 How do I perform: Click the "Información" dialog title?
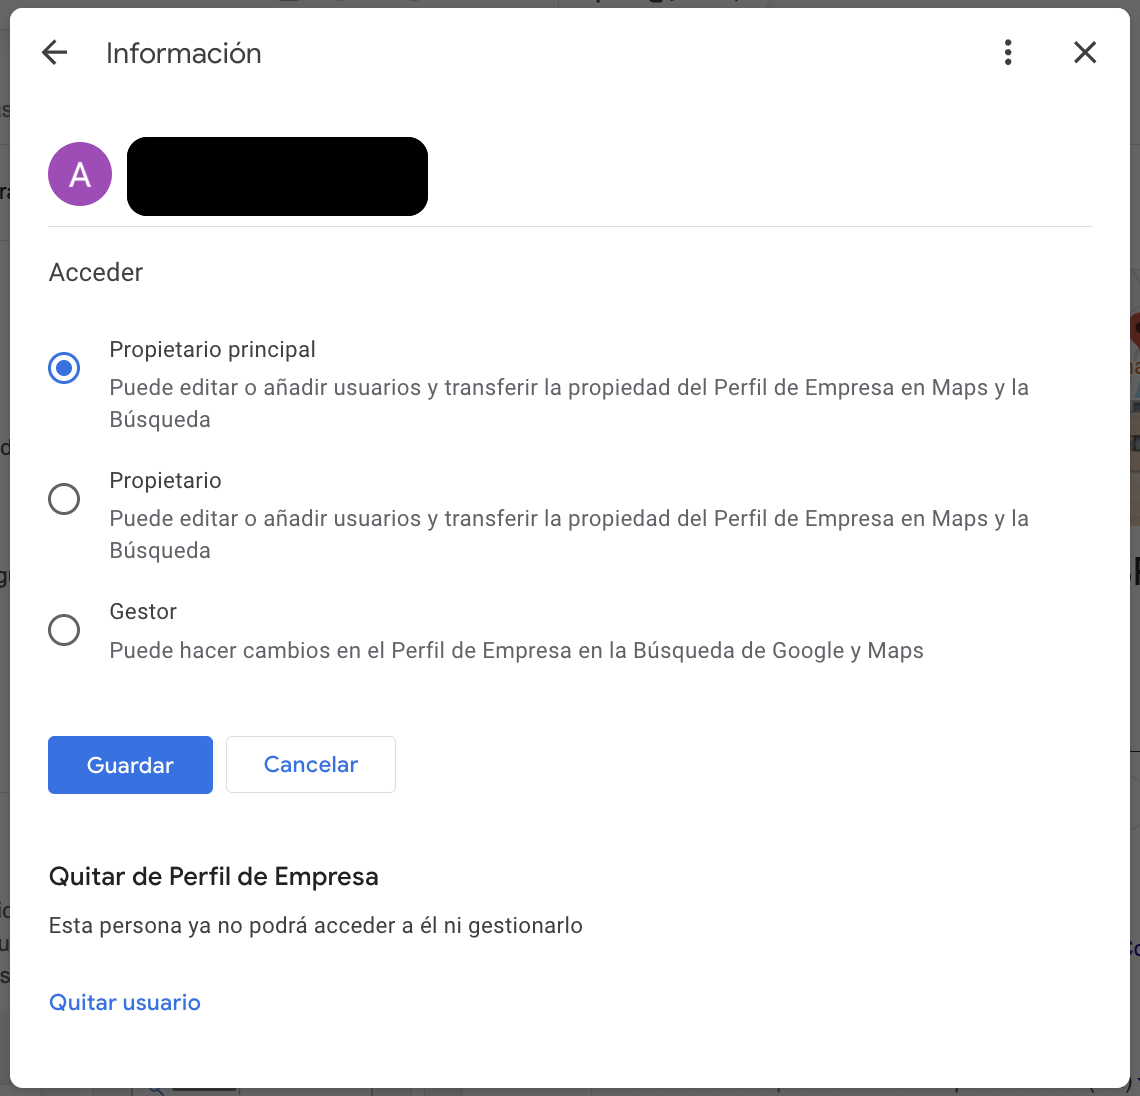tap(183, 53)
